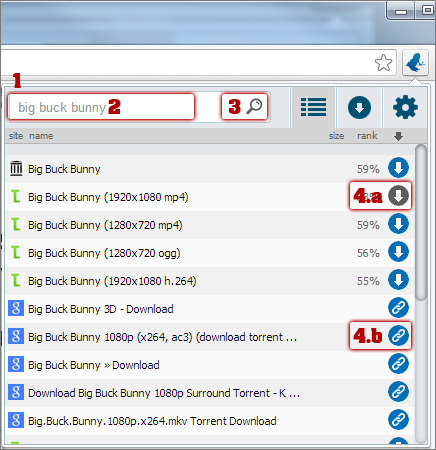Click site icon of 1920x1080 mp4 row

[x=16, y=196]
